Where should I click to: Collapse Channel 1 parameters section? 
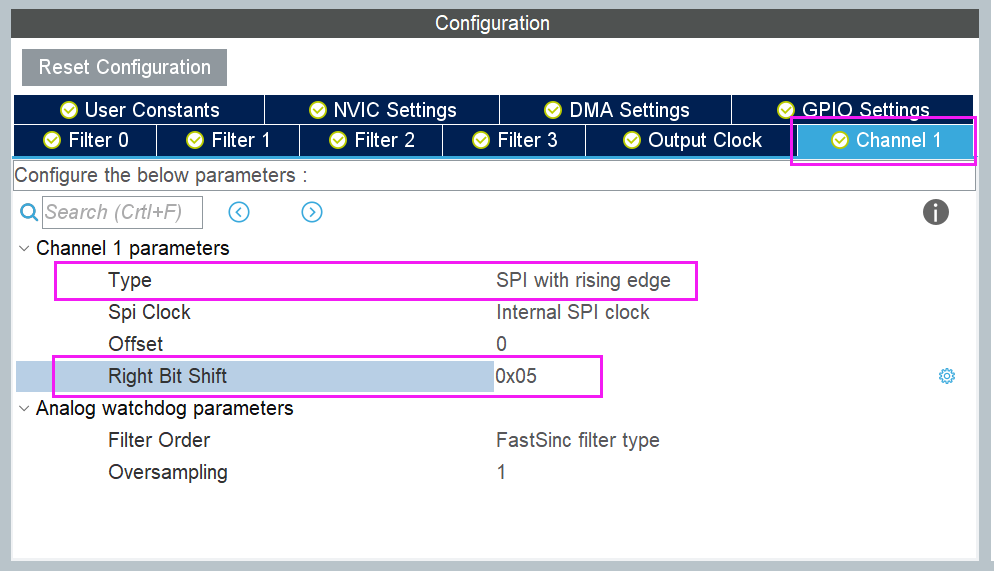click(24, 248)
